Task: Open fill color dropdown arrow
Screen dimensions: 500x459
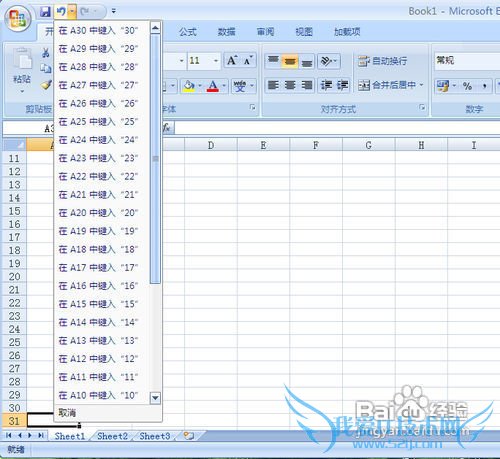Action: tap(200, 86)
